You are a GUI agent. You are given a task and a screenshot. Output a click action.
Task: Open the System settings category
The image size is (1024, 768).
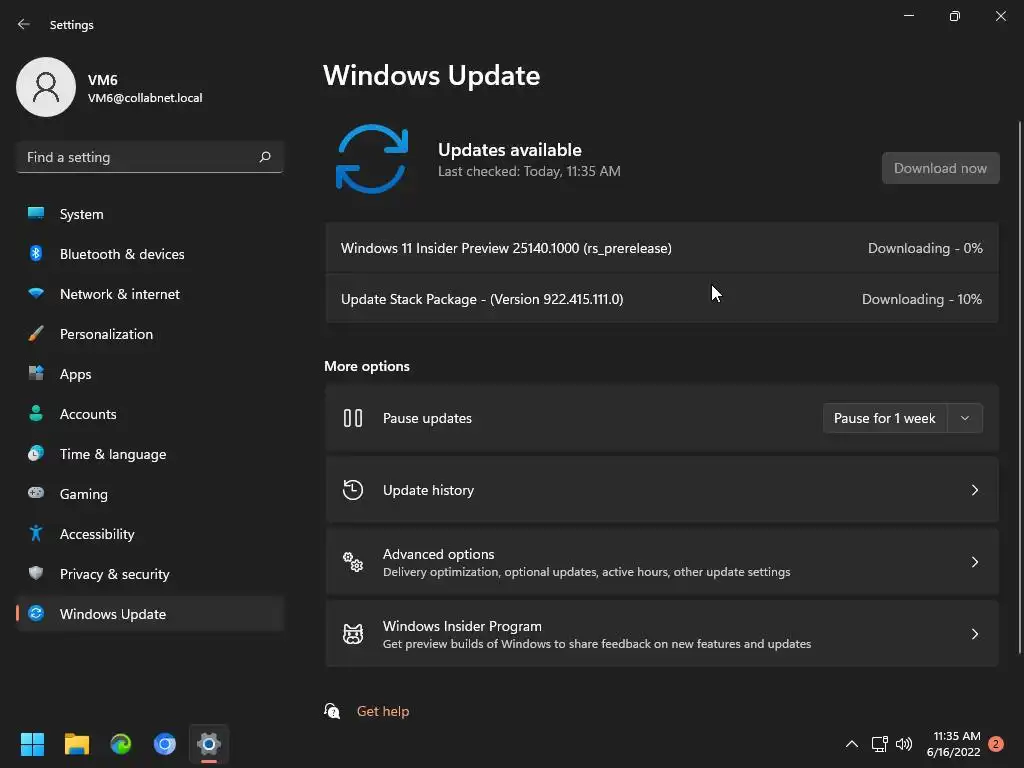[x=150, y=214]
